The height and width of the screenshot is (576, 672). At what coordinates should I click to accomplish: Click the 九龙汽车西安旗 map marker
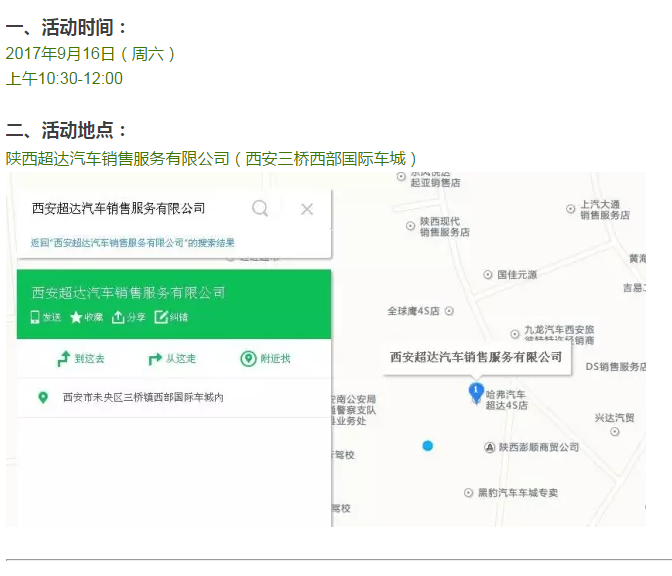[x=515, y=334]
